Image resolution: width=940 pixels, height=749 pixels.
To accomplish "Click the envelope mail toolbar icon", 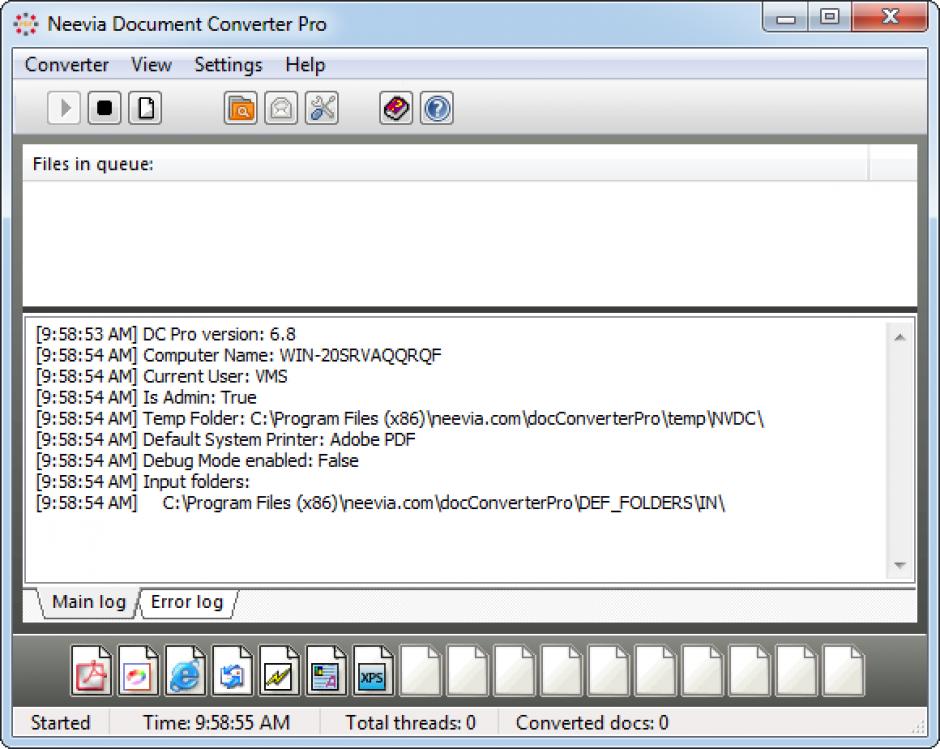I will pyautogui.click(x=281, y=109).
